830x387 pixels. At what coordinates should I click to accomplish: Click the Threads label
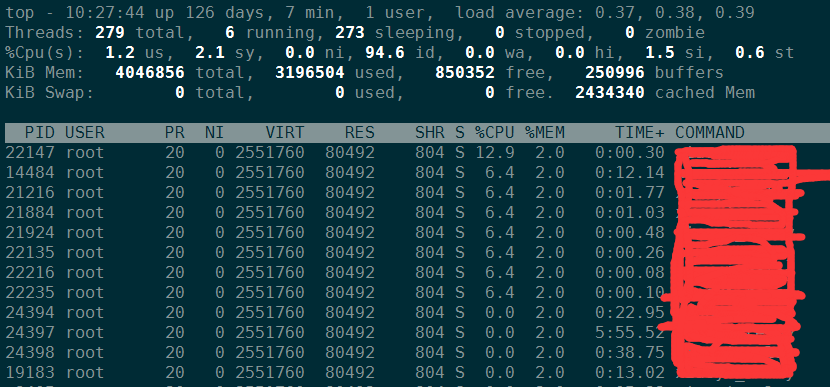(45, 33)
